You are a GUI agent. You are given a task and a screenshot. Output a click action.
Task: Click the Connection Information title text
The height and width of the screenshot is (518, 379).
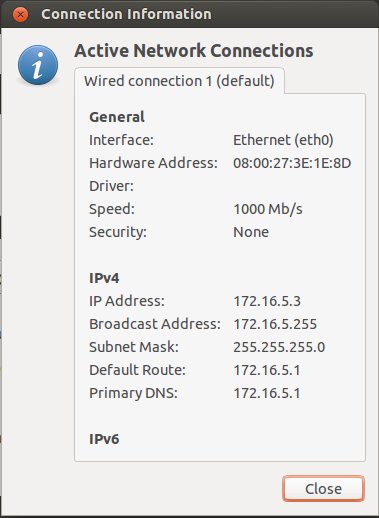pyautogui.click(x=126, y=14)
